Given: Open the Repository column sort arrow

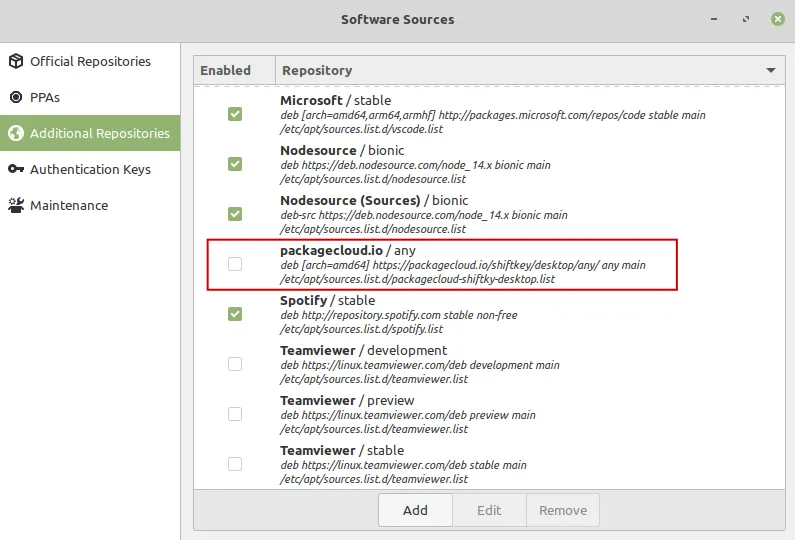Looking at the screenshot, I should pyautogui.click(x=771, y=70).
